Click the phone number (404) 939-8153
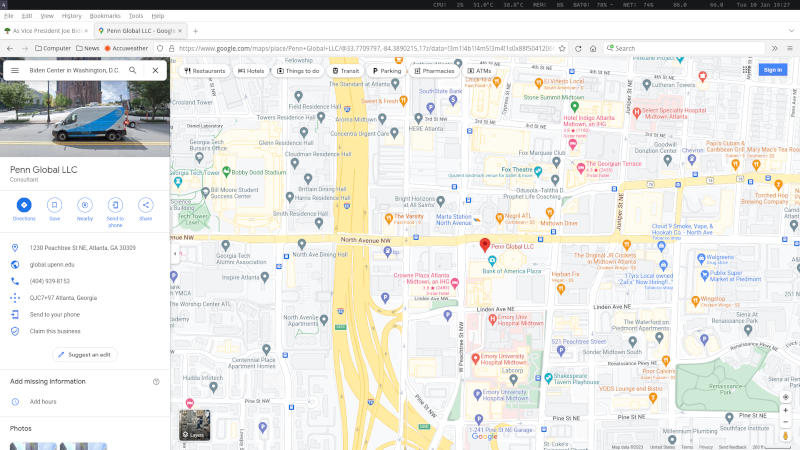Screen dimensions: 800x450 [x=85, y=281]
